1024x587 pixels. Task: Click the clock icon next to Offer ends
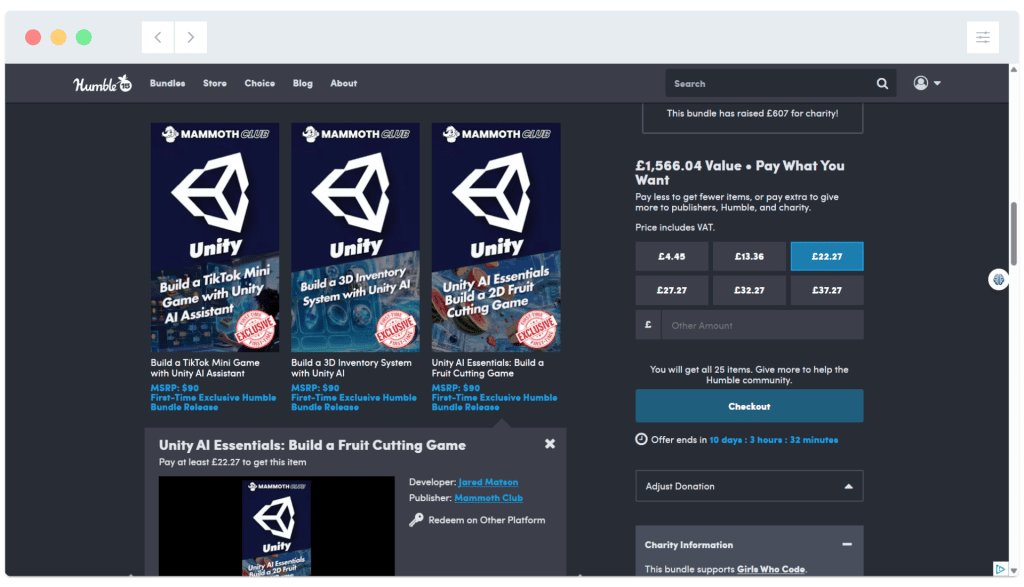point(641,439)
